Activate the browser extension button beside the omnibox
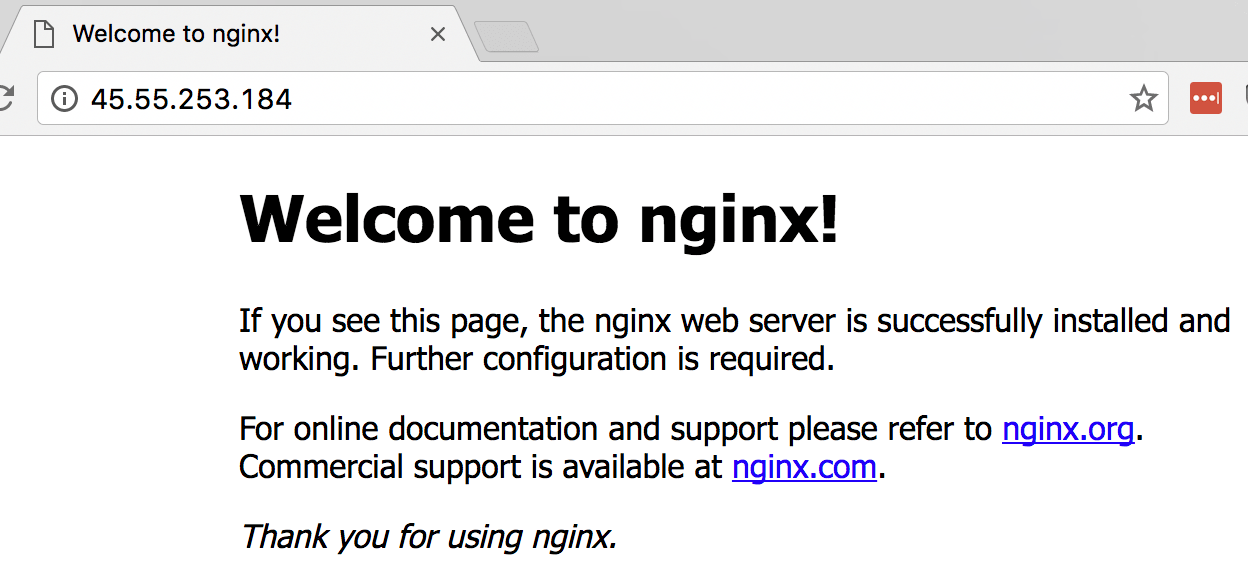Screen dimensions: 1248x582 tap(1205, 98)
